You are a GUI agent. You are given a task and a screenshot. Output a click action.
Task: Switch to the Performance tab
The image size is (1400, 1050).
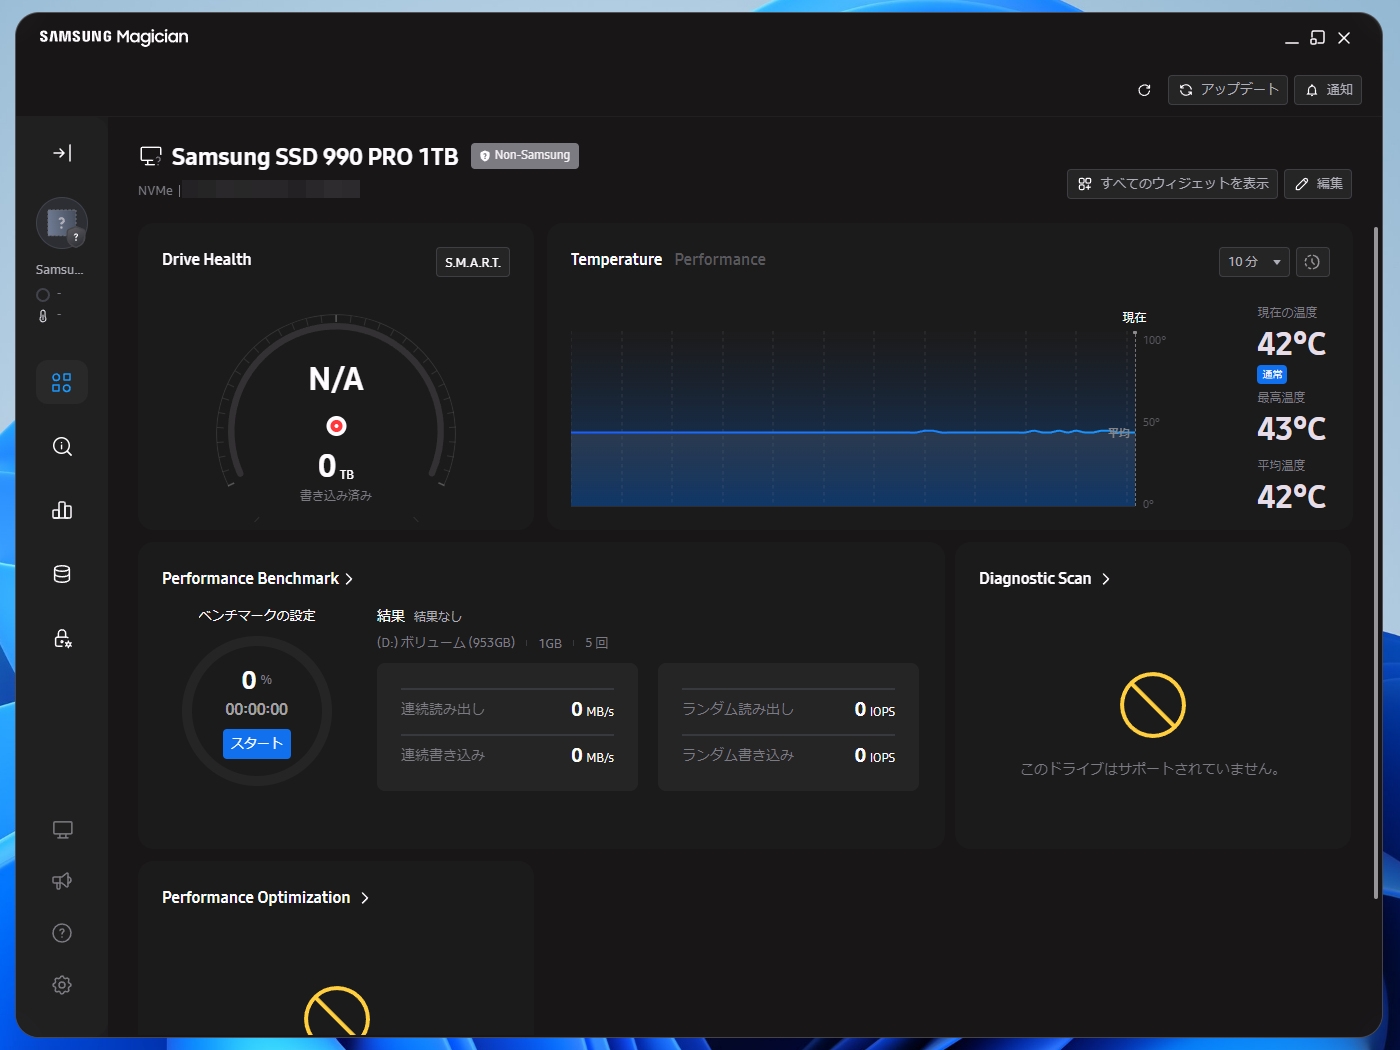tap(720, 259)
